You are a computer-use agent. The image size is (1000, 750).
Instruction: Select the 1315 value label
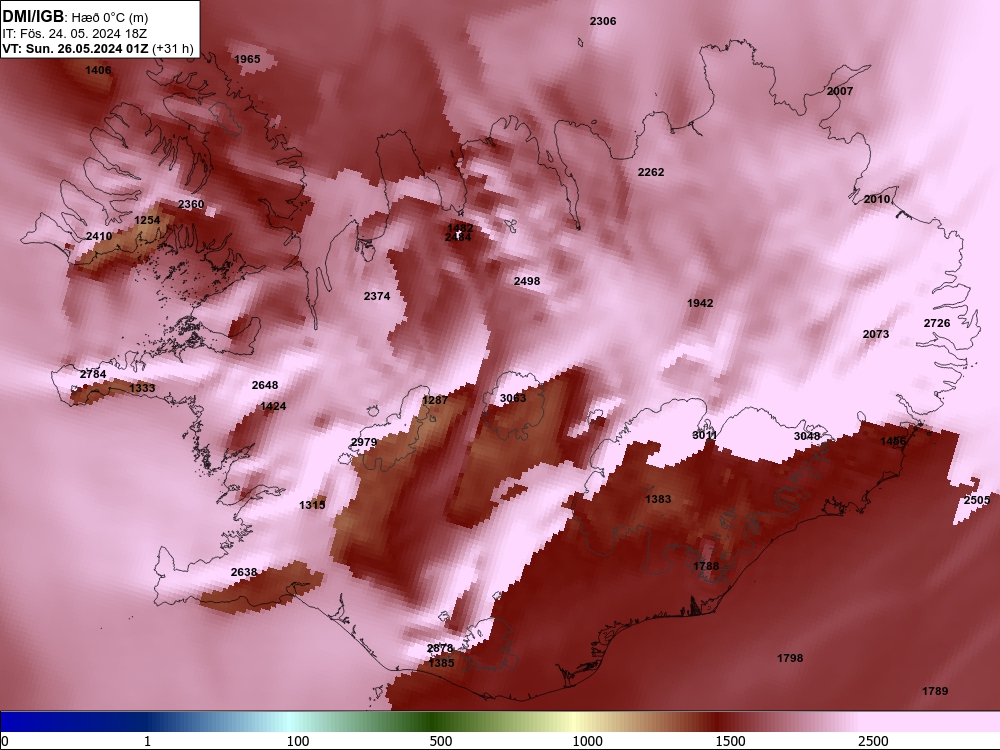click(x=312, y=505)
